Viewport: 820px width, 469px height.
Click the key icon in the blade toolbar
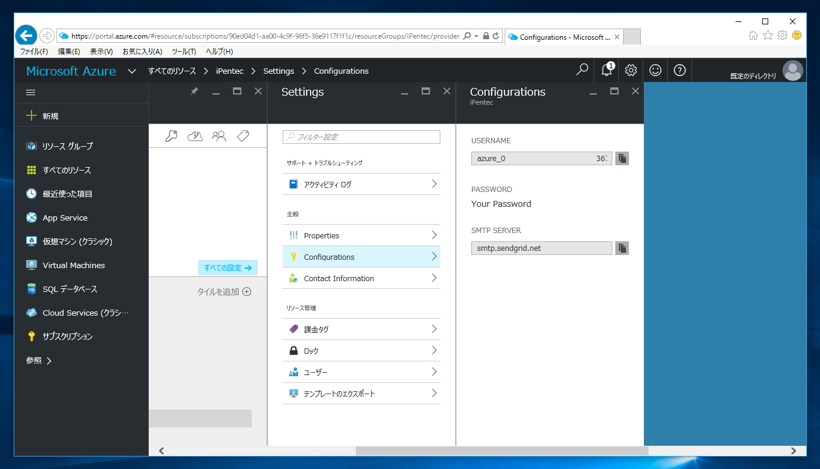[171, 136]
